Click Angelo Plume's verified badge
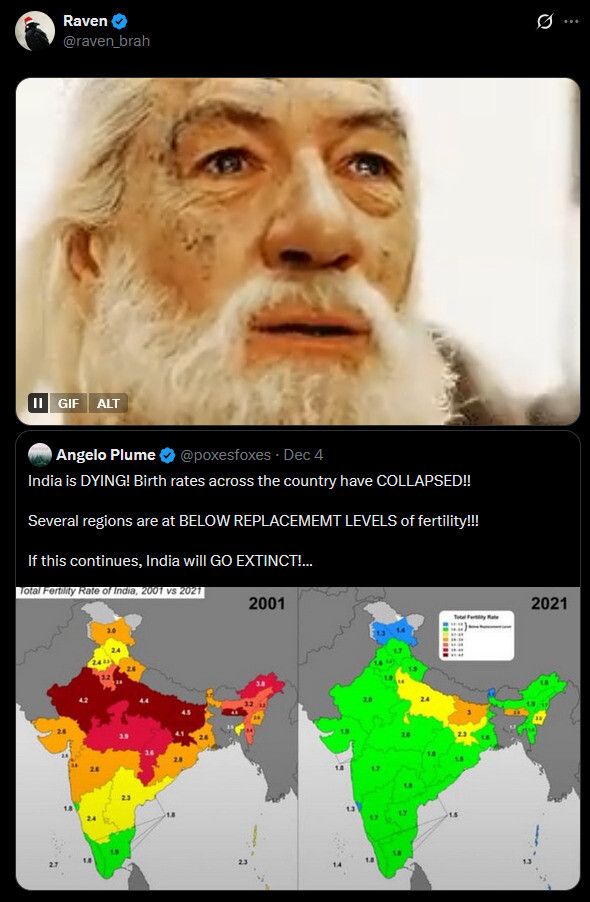Screen dimensions: 590x902 pyautogui.click(x=167, y=455)
